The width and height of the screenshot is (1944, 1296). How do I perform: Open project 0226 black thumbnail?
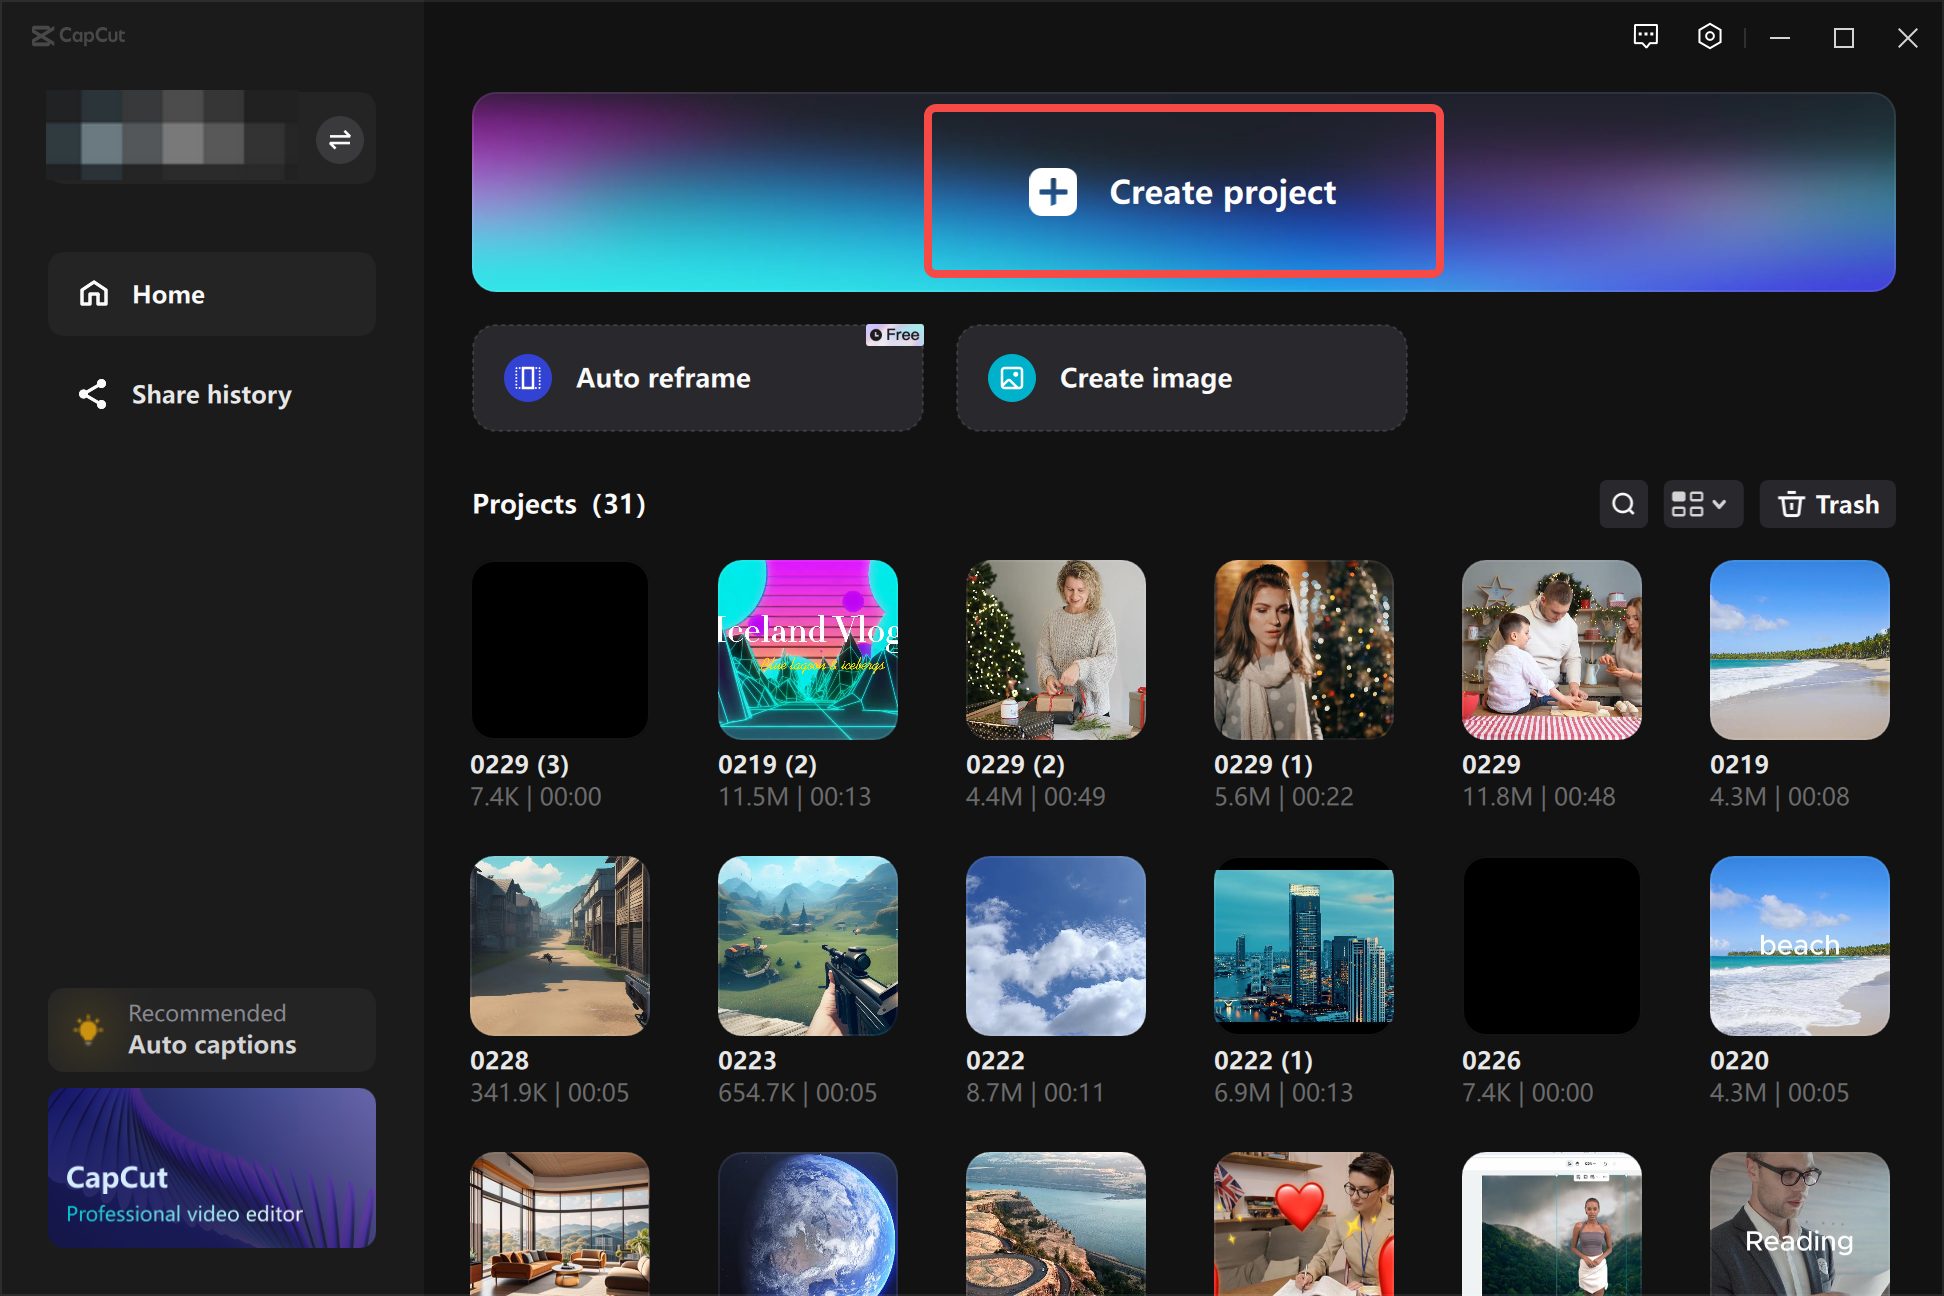point(1552,946)
